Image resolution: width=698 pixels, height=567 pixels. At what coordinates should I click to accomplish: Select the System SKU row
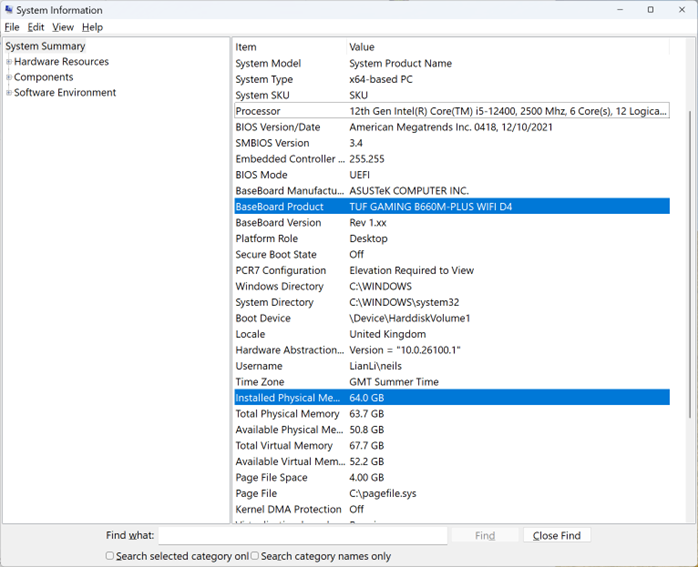click(x=452, y=95)
